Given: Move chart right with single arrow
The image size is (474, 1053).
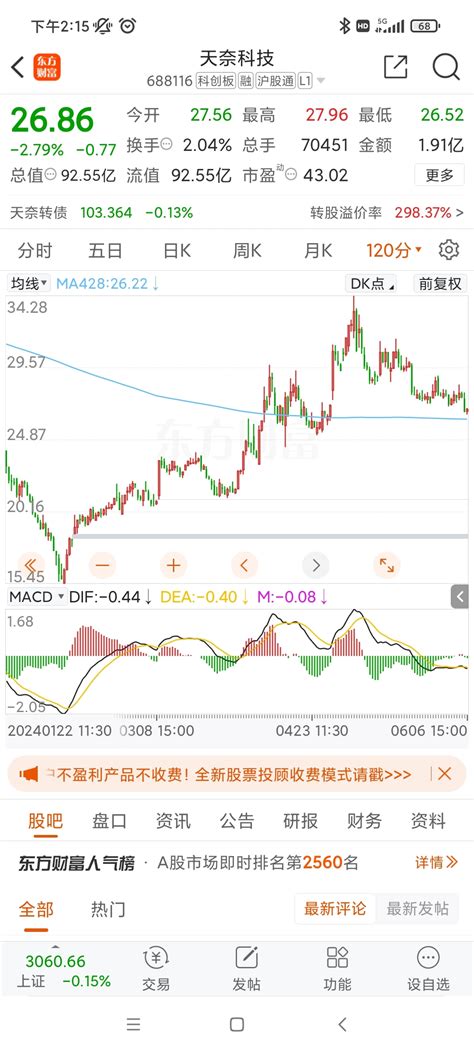Looking at the screenshot, I should (x=316, y=565).
